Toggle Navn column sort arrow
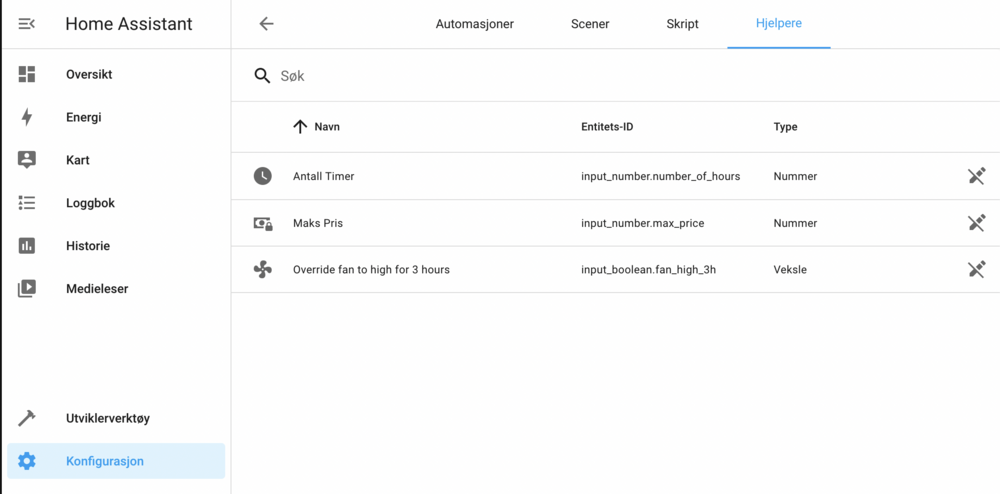1000x494 pixels. coord(300,127)
